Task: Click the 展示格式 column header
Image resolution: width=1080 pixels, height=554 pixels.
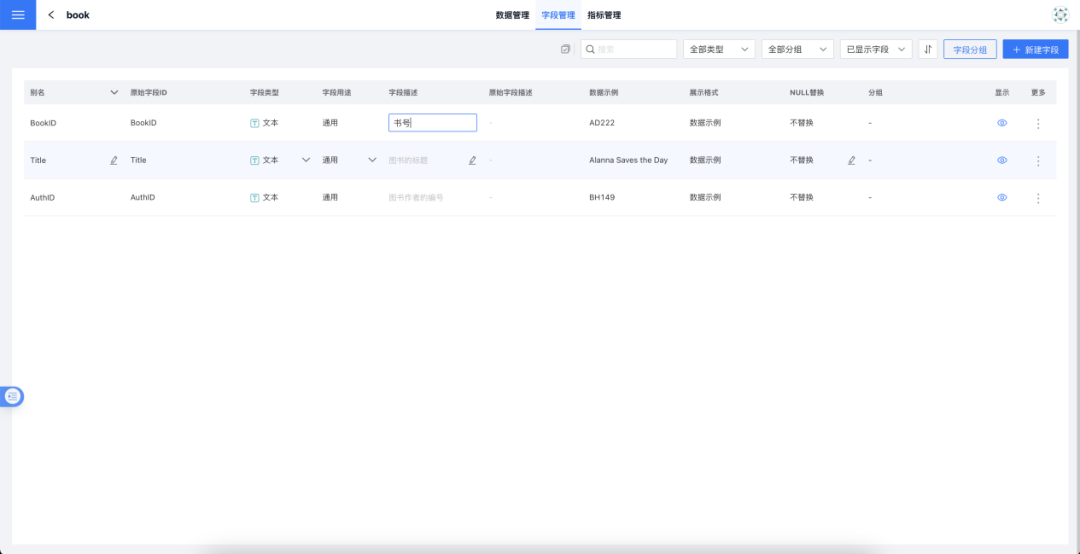Action: [704, 92]
